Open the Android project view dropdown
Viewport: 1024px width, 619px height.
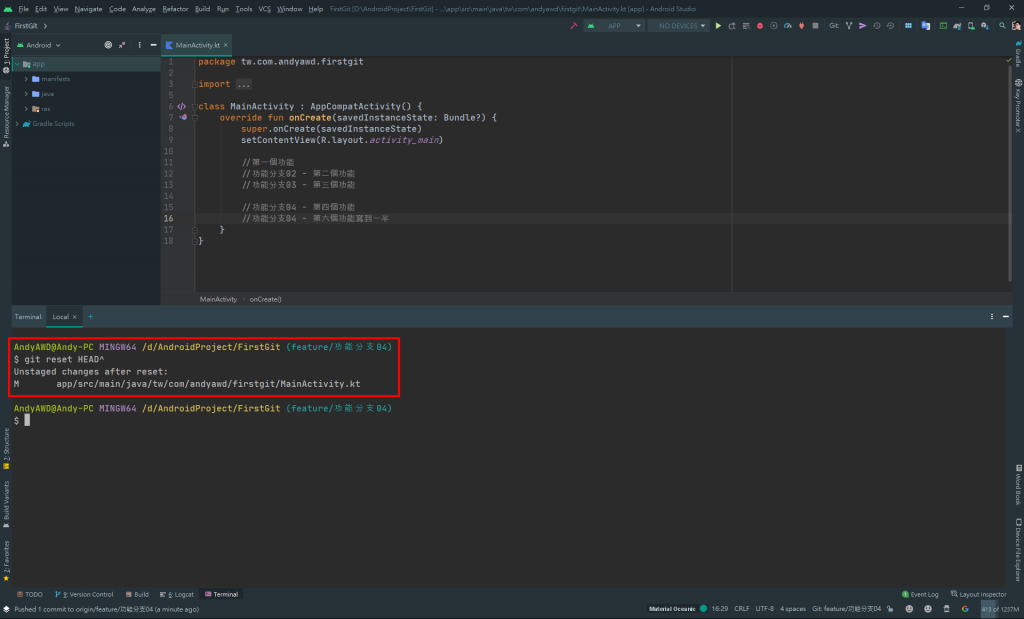39,45
